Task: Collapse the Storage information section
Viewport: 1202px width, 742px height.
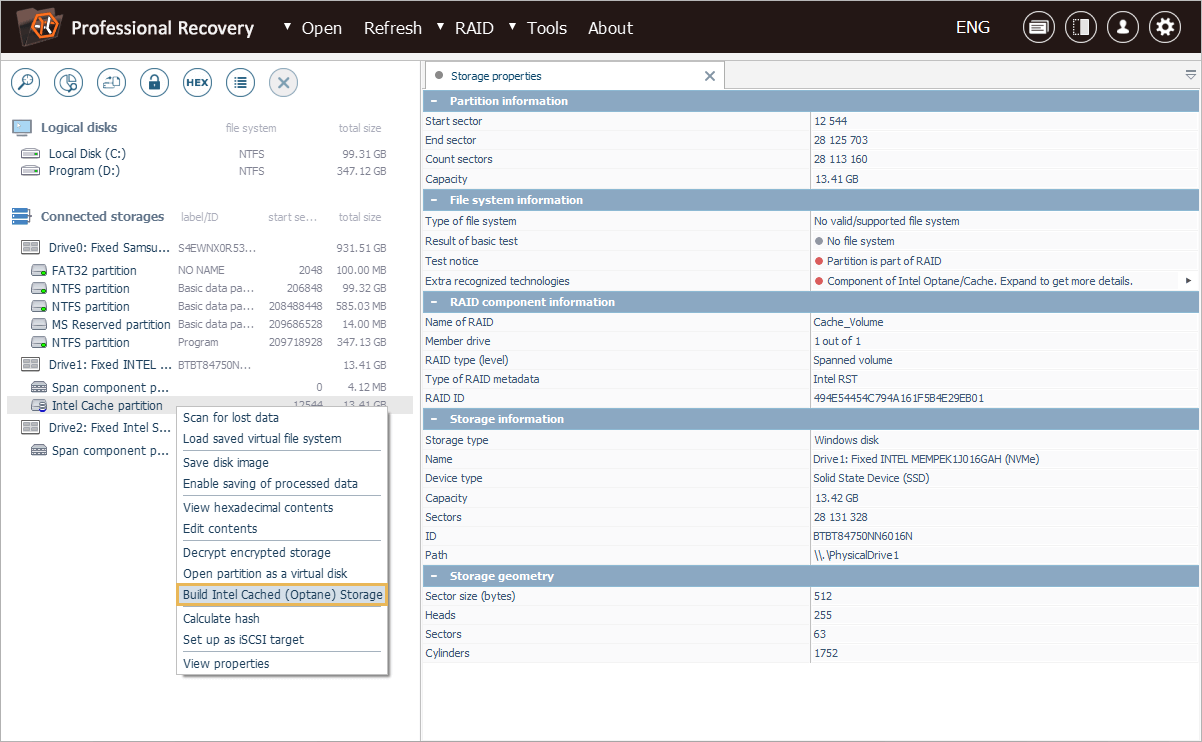Action: pyautogui.click(x=434, y=419)
